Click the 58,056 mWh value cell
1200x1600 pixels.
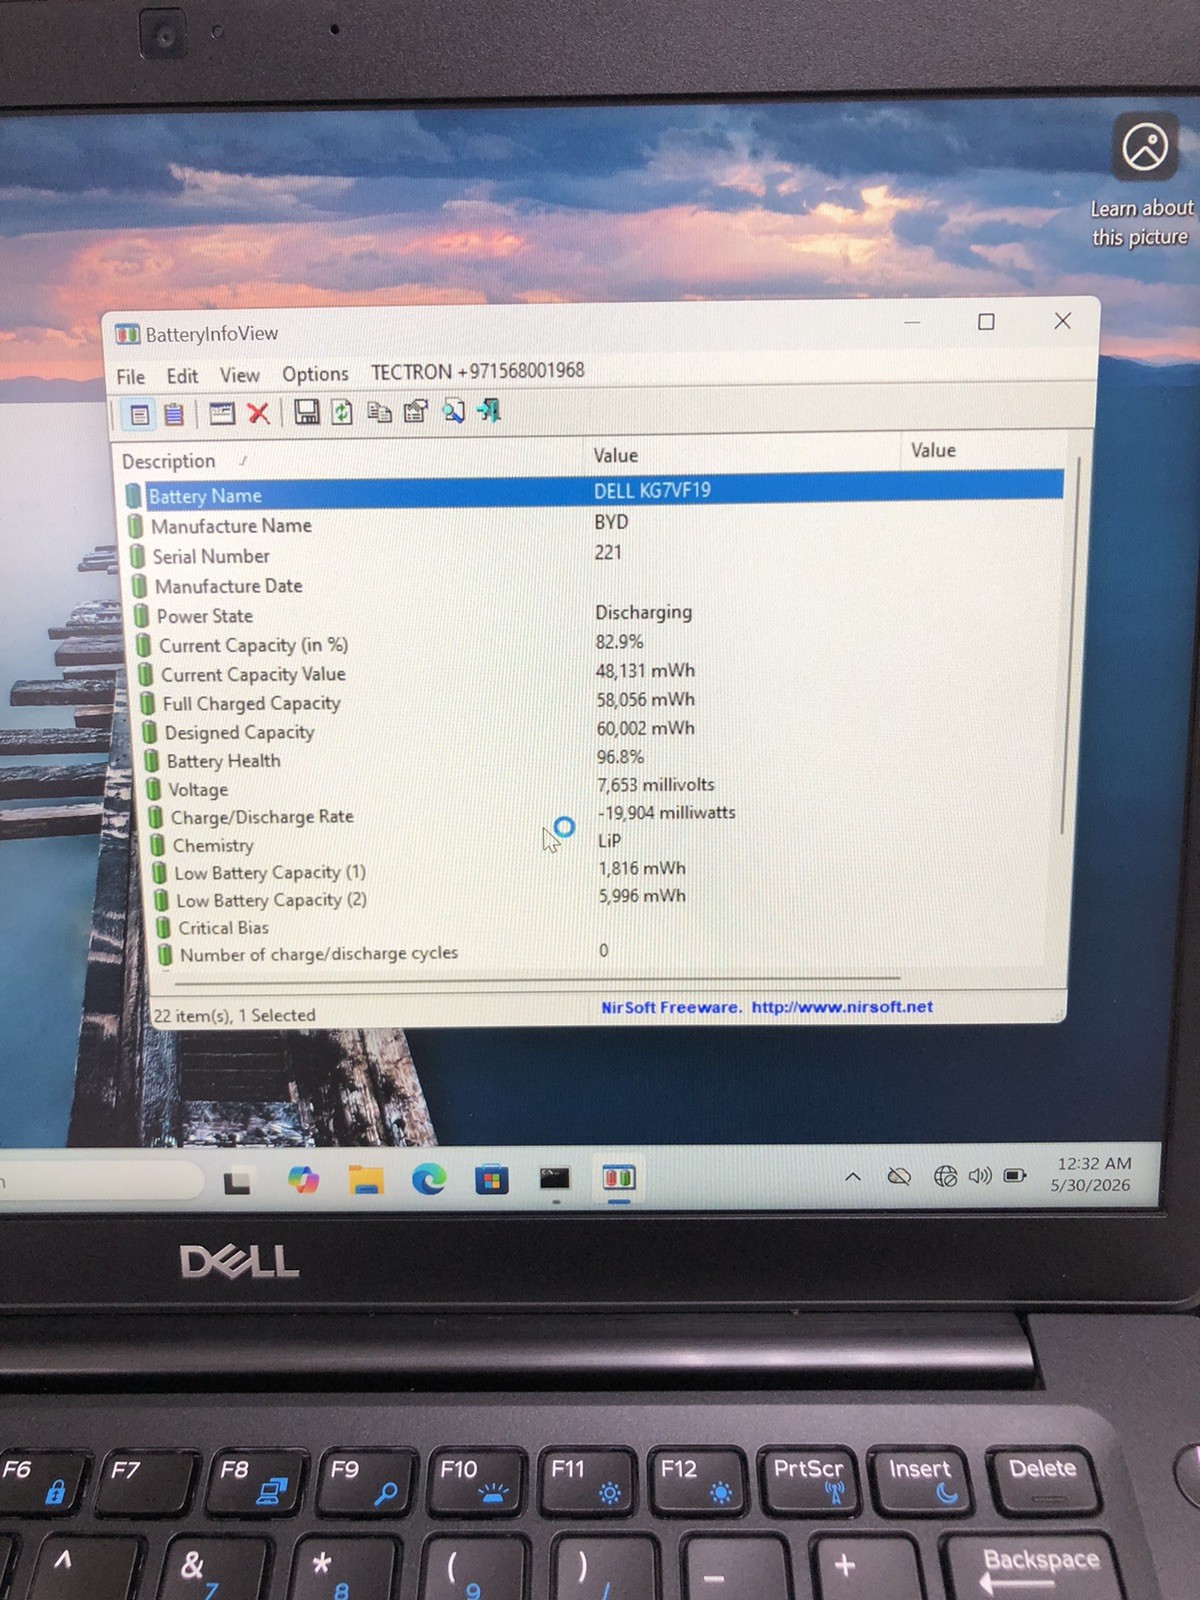click(645, 699)
